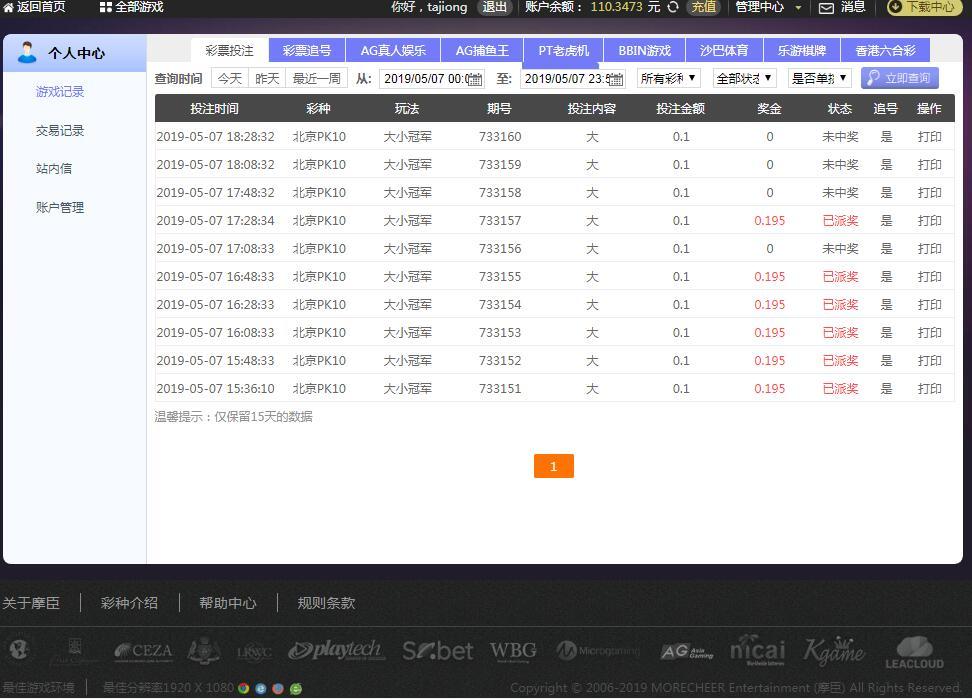This screenshot has height=699, width=972.
Task: Print the bet record for period 733160
Action: [929, 137]
